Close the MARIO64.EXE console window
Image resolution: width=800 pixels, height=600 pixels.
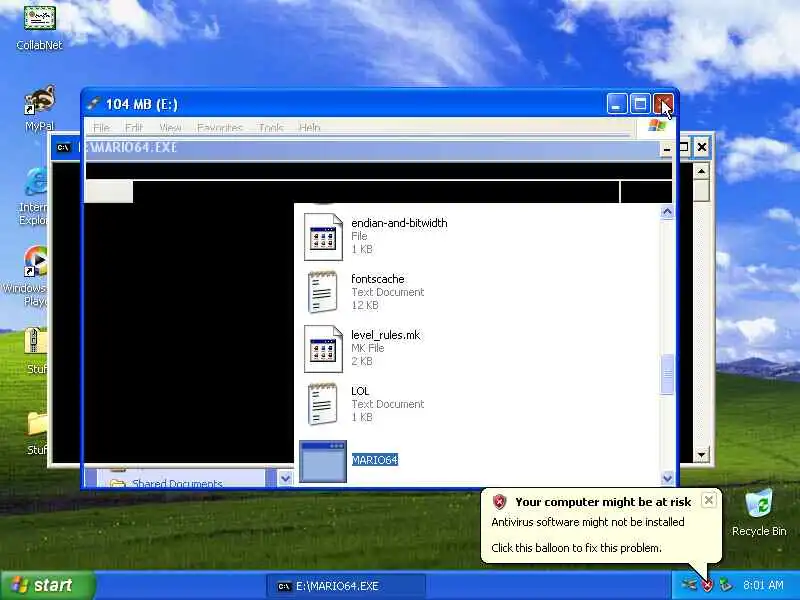tap(702, 147)
